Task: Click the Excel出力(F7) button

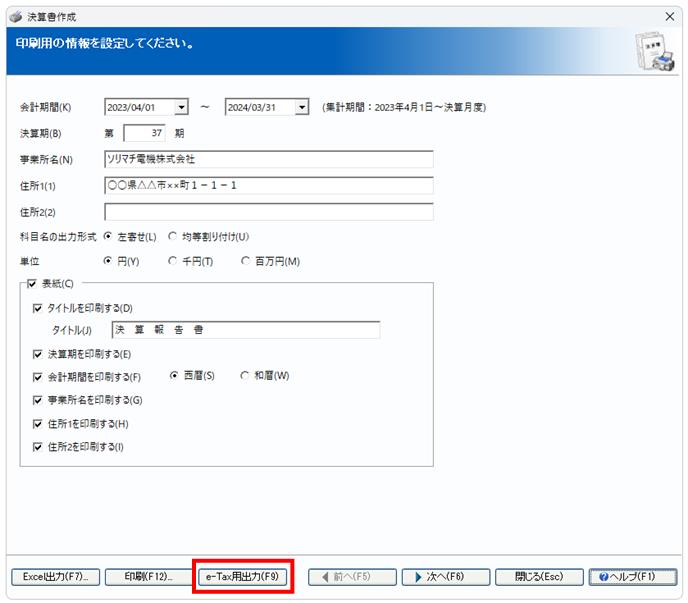Action: pyautogui.click(x=56, y=577)
